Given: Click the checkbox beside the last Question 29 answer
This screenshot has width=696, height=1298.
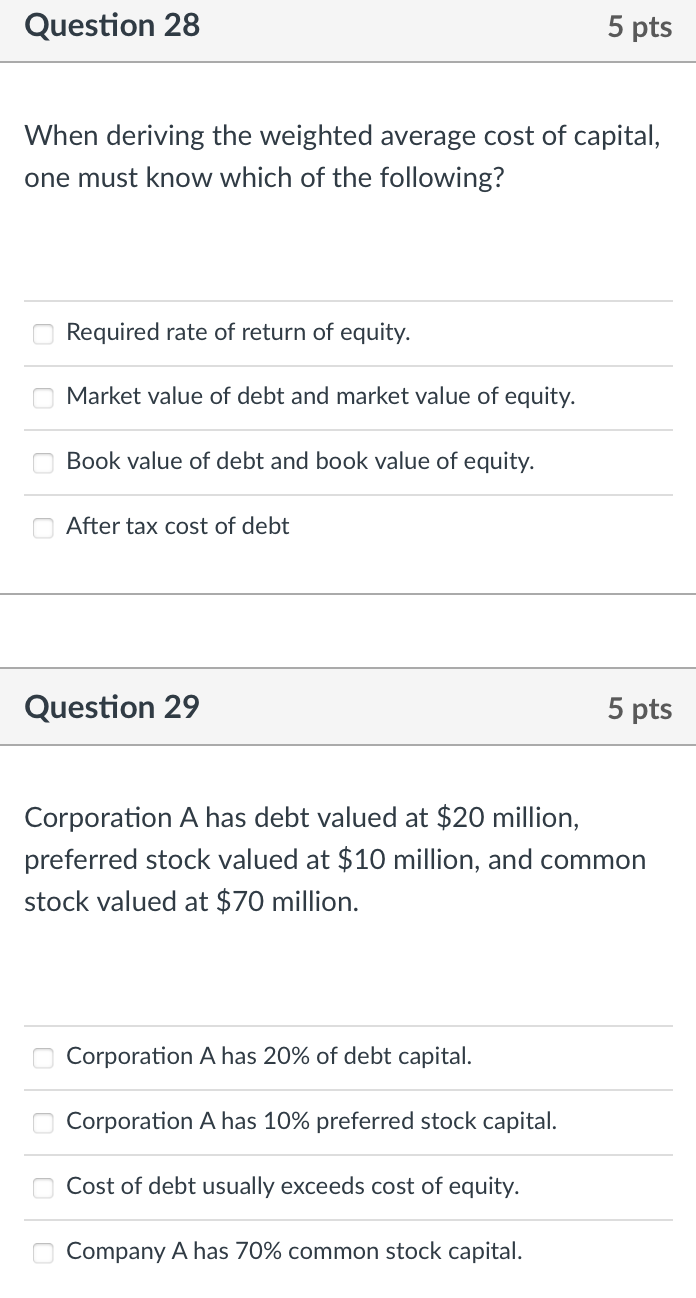Looking at the screenshot, I should pos(43,1252).
